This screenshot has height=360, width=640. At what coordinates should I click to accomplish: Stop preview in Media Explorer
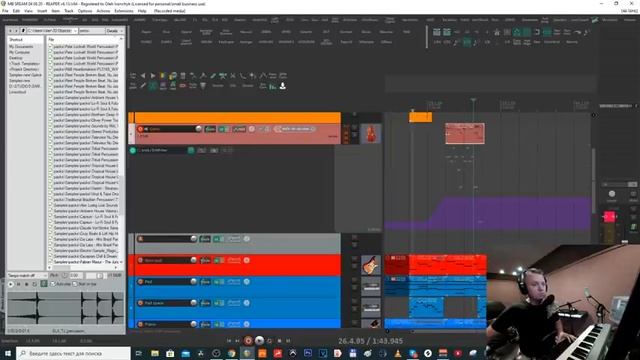[27, 284]
